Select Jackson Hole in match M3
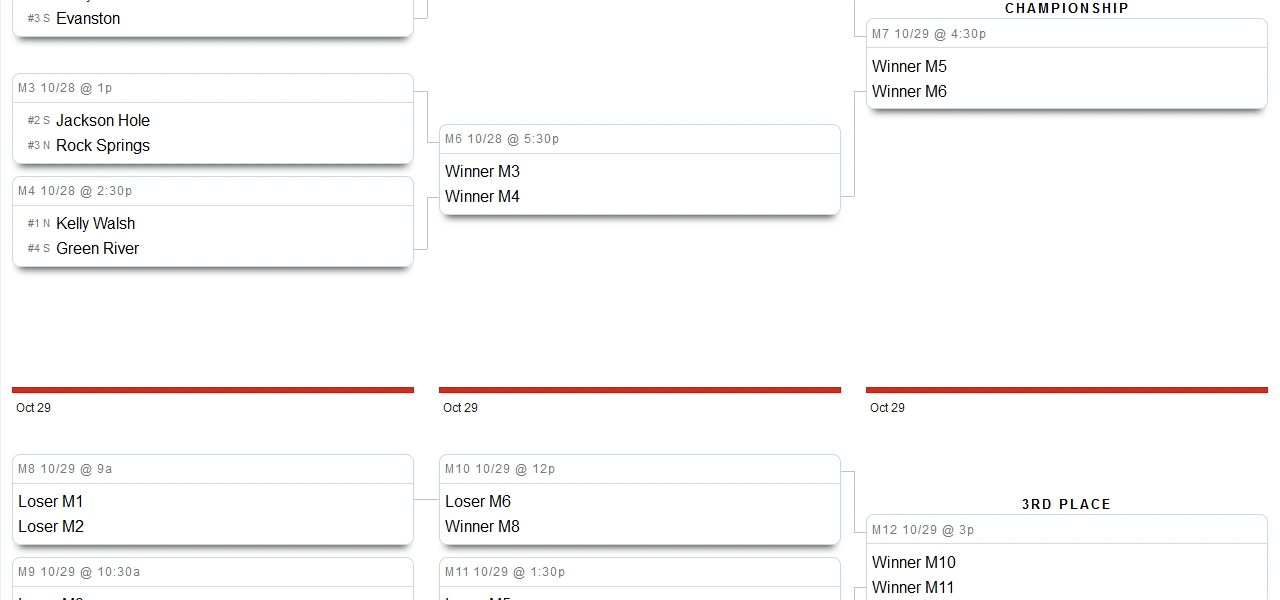 click(x=103, y=120)
